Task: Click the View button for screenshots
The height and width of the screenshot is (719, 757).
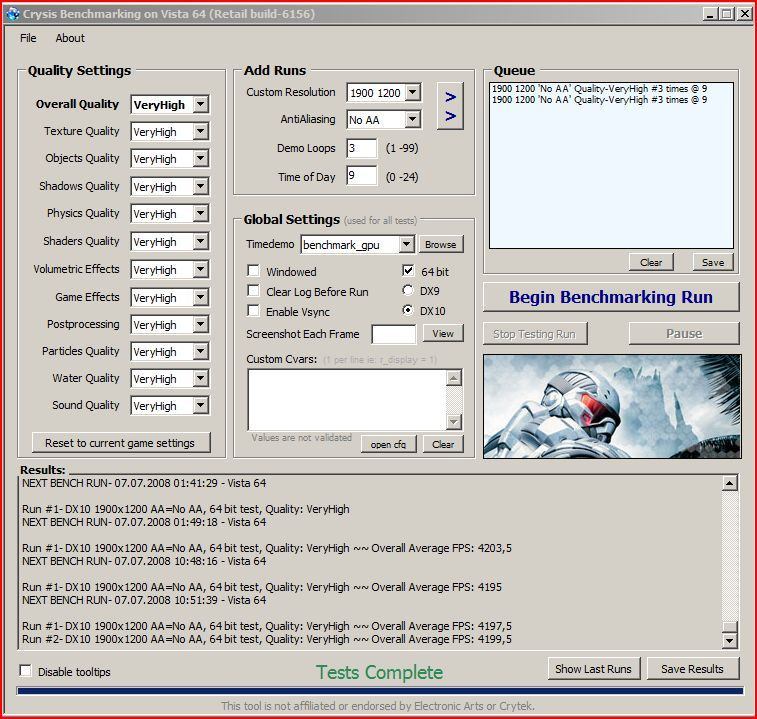Action: click(x=443, y=333)
